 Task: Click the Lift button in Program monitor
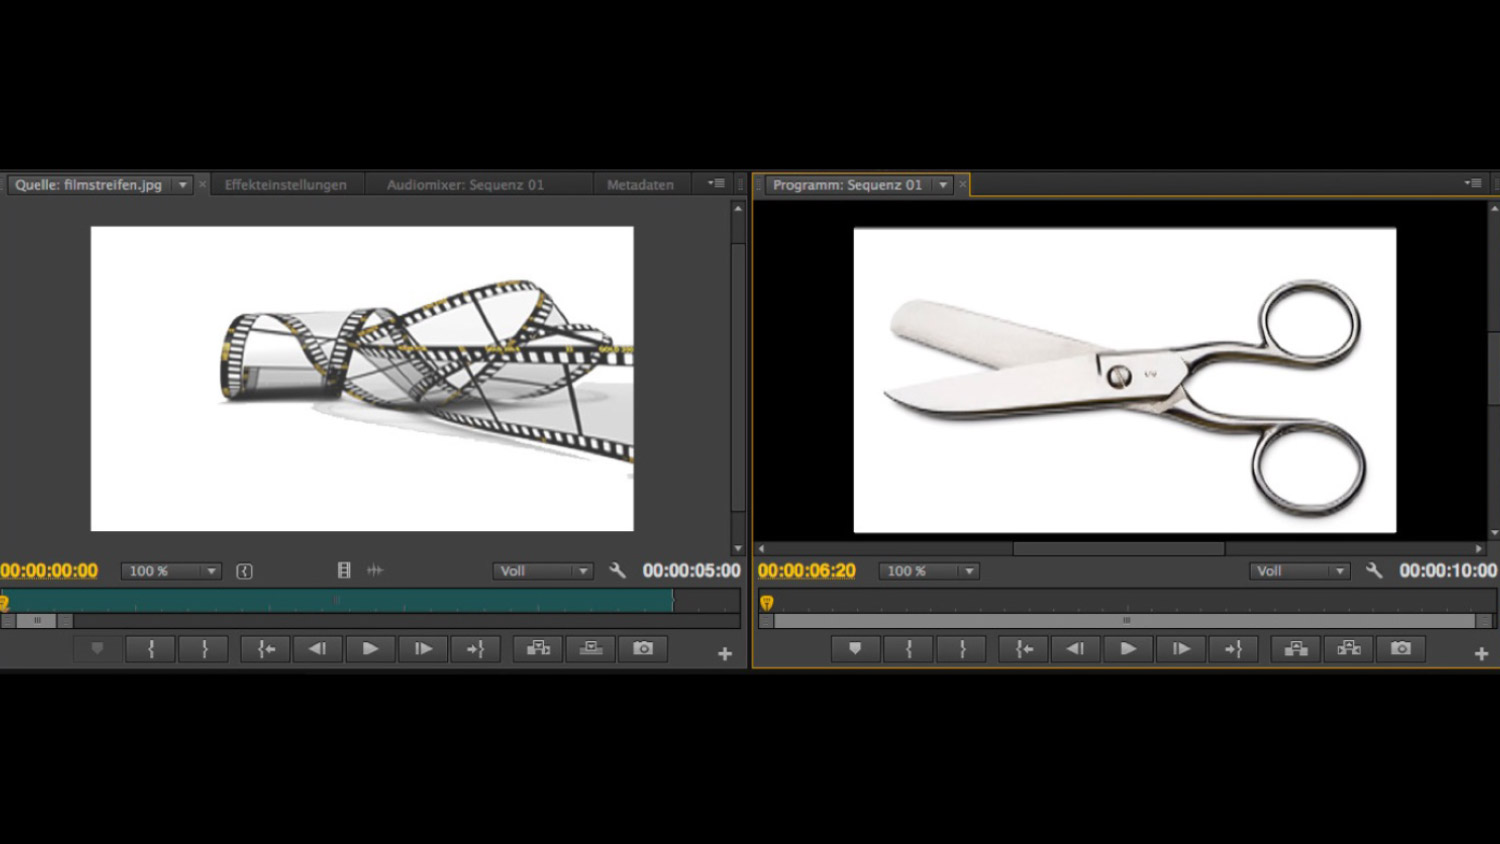pos(1296,649)
